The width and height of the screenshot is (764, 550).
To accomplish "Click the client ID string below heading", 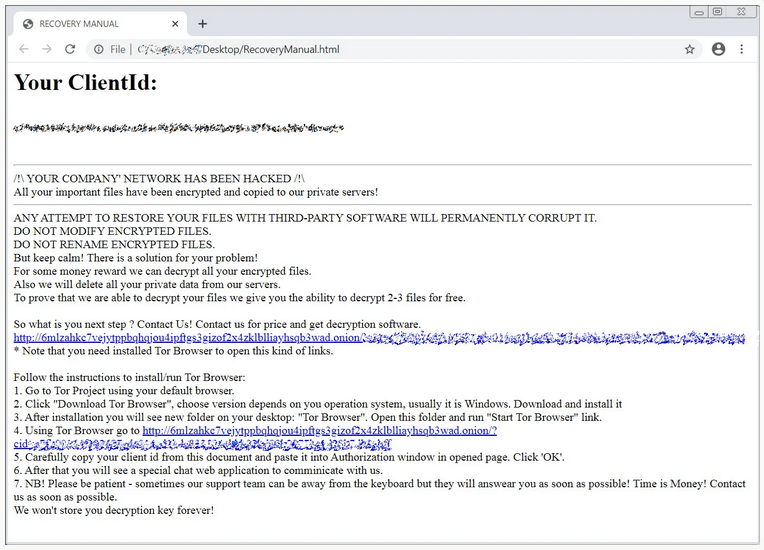I will (178, 129).
